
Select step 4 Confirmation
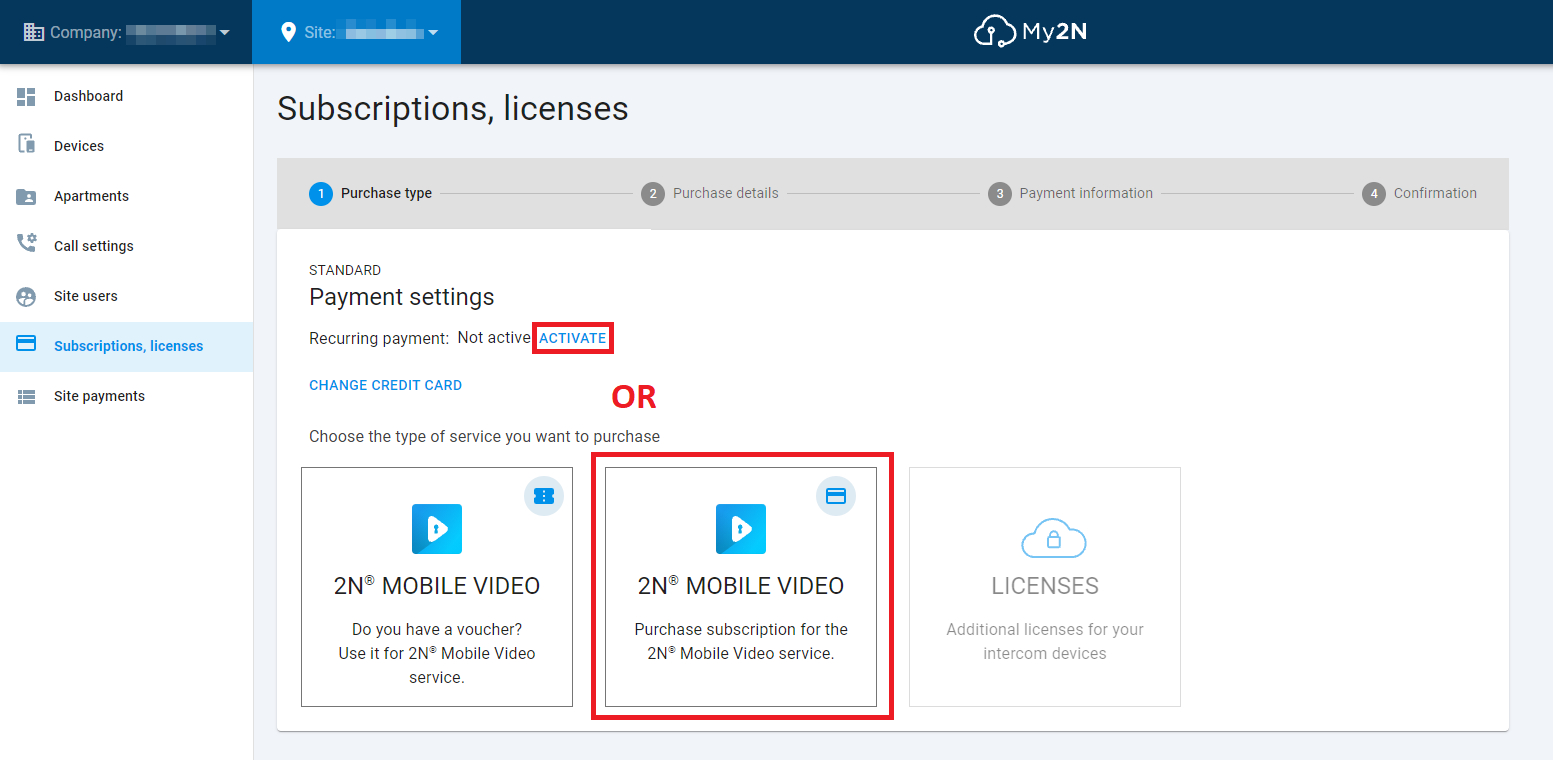point(1419,193)
